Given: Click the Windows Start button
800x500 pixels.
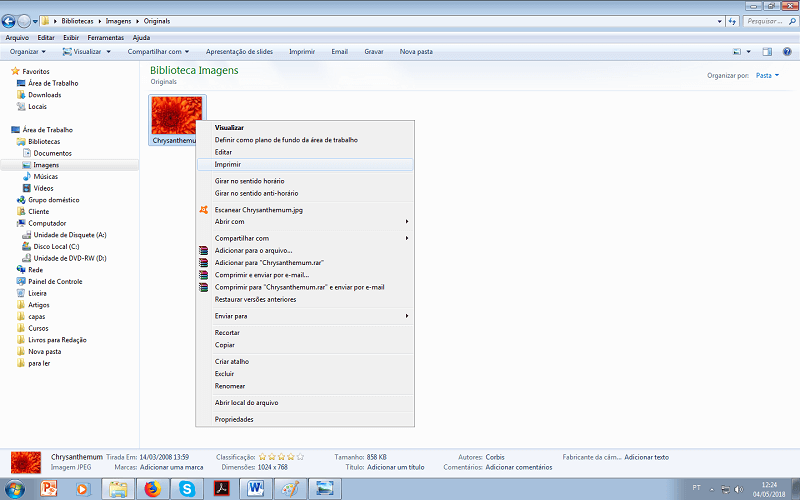Looking at the screenshot, I should tap(15, 489).
